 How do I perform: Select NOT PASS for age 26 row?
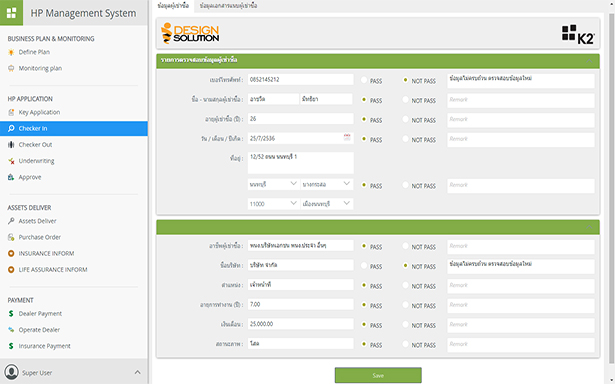406,119
